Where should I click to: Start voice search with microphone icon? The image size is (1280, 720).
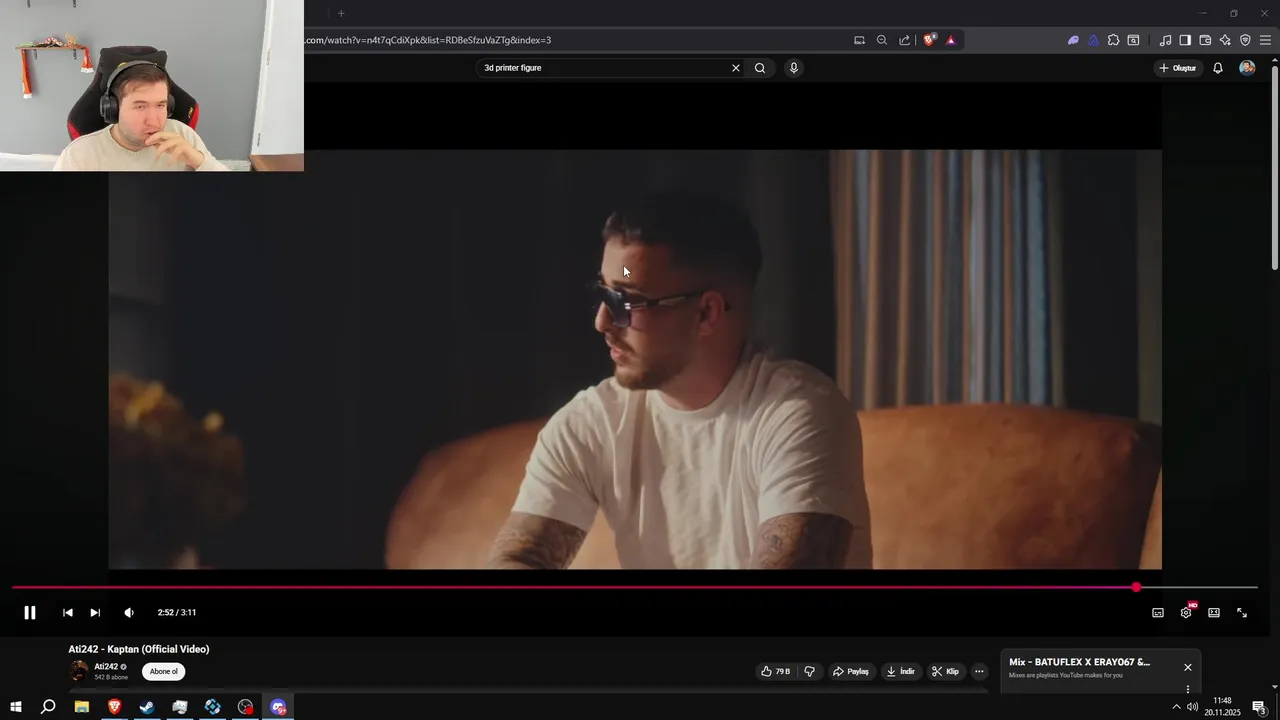coord(794,68)
